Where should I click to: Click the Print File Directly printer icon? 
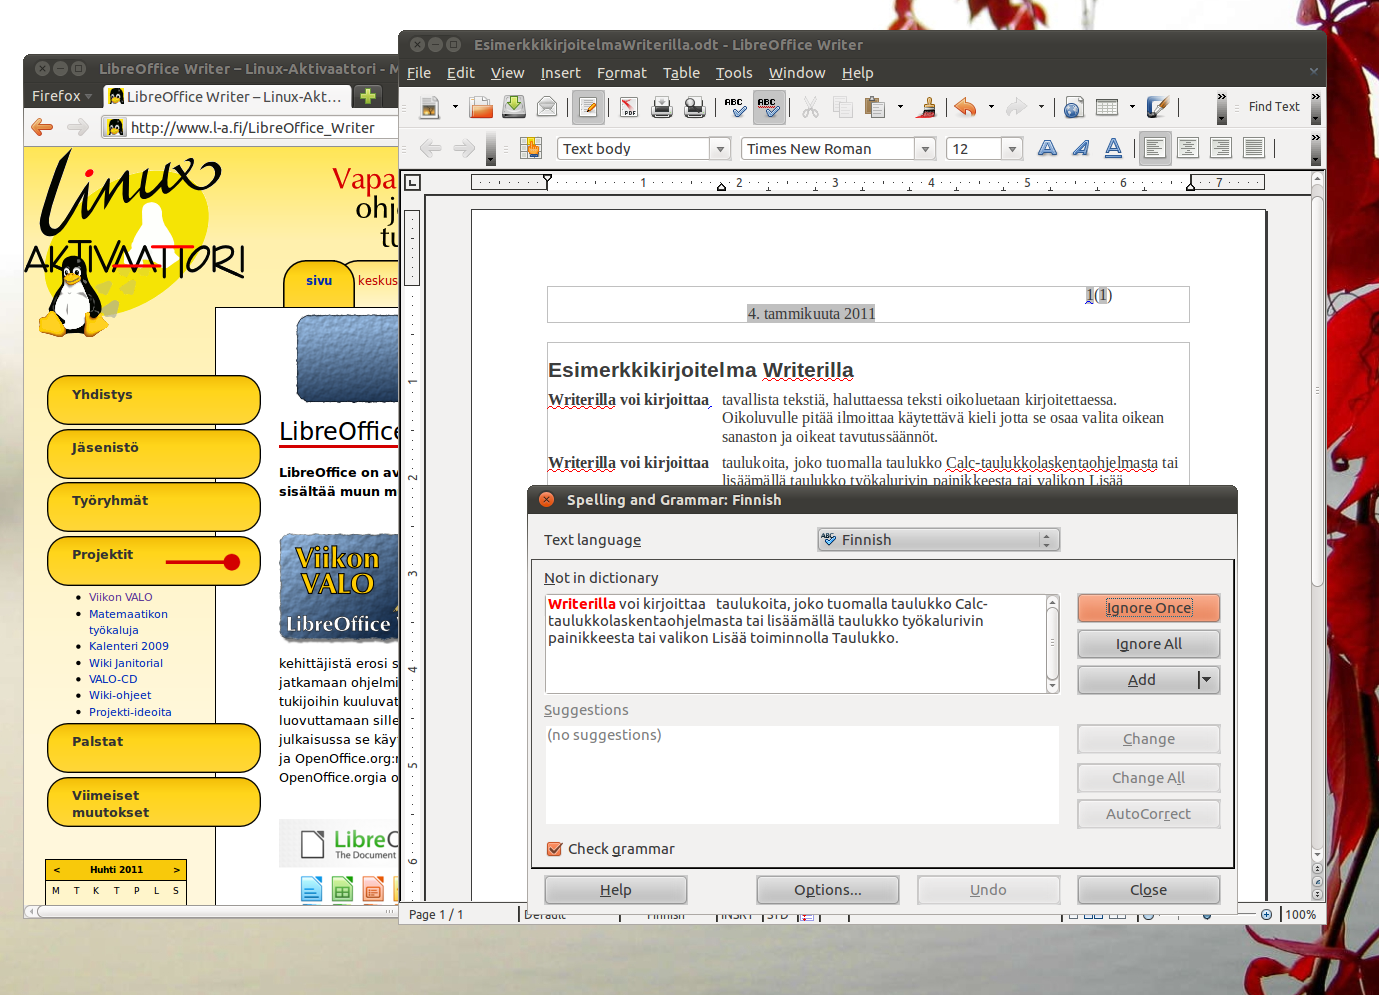point(661,107)
